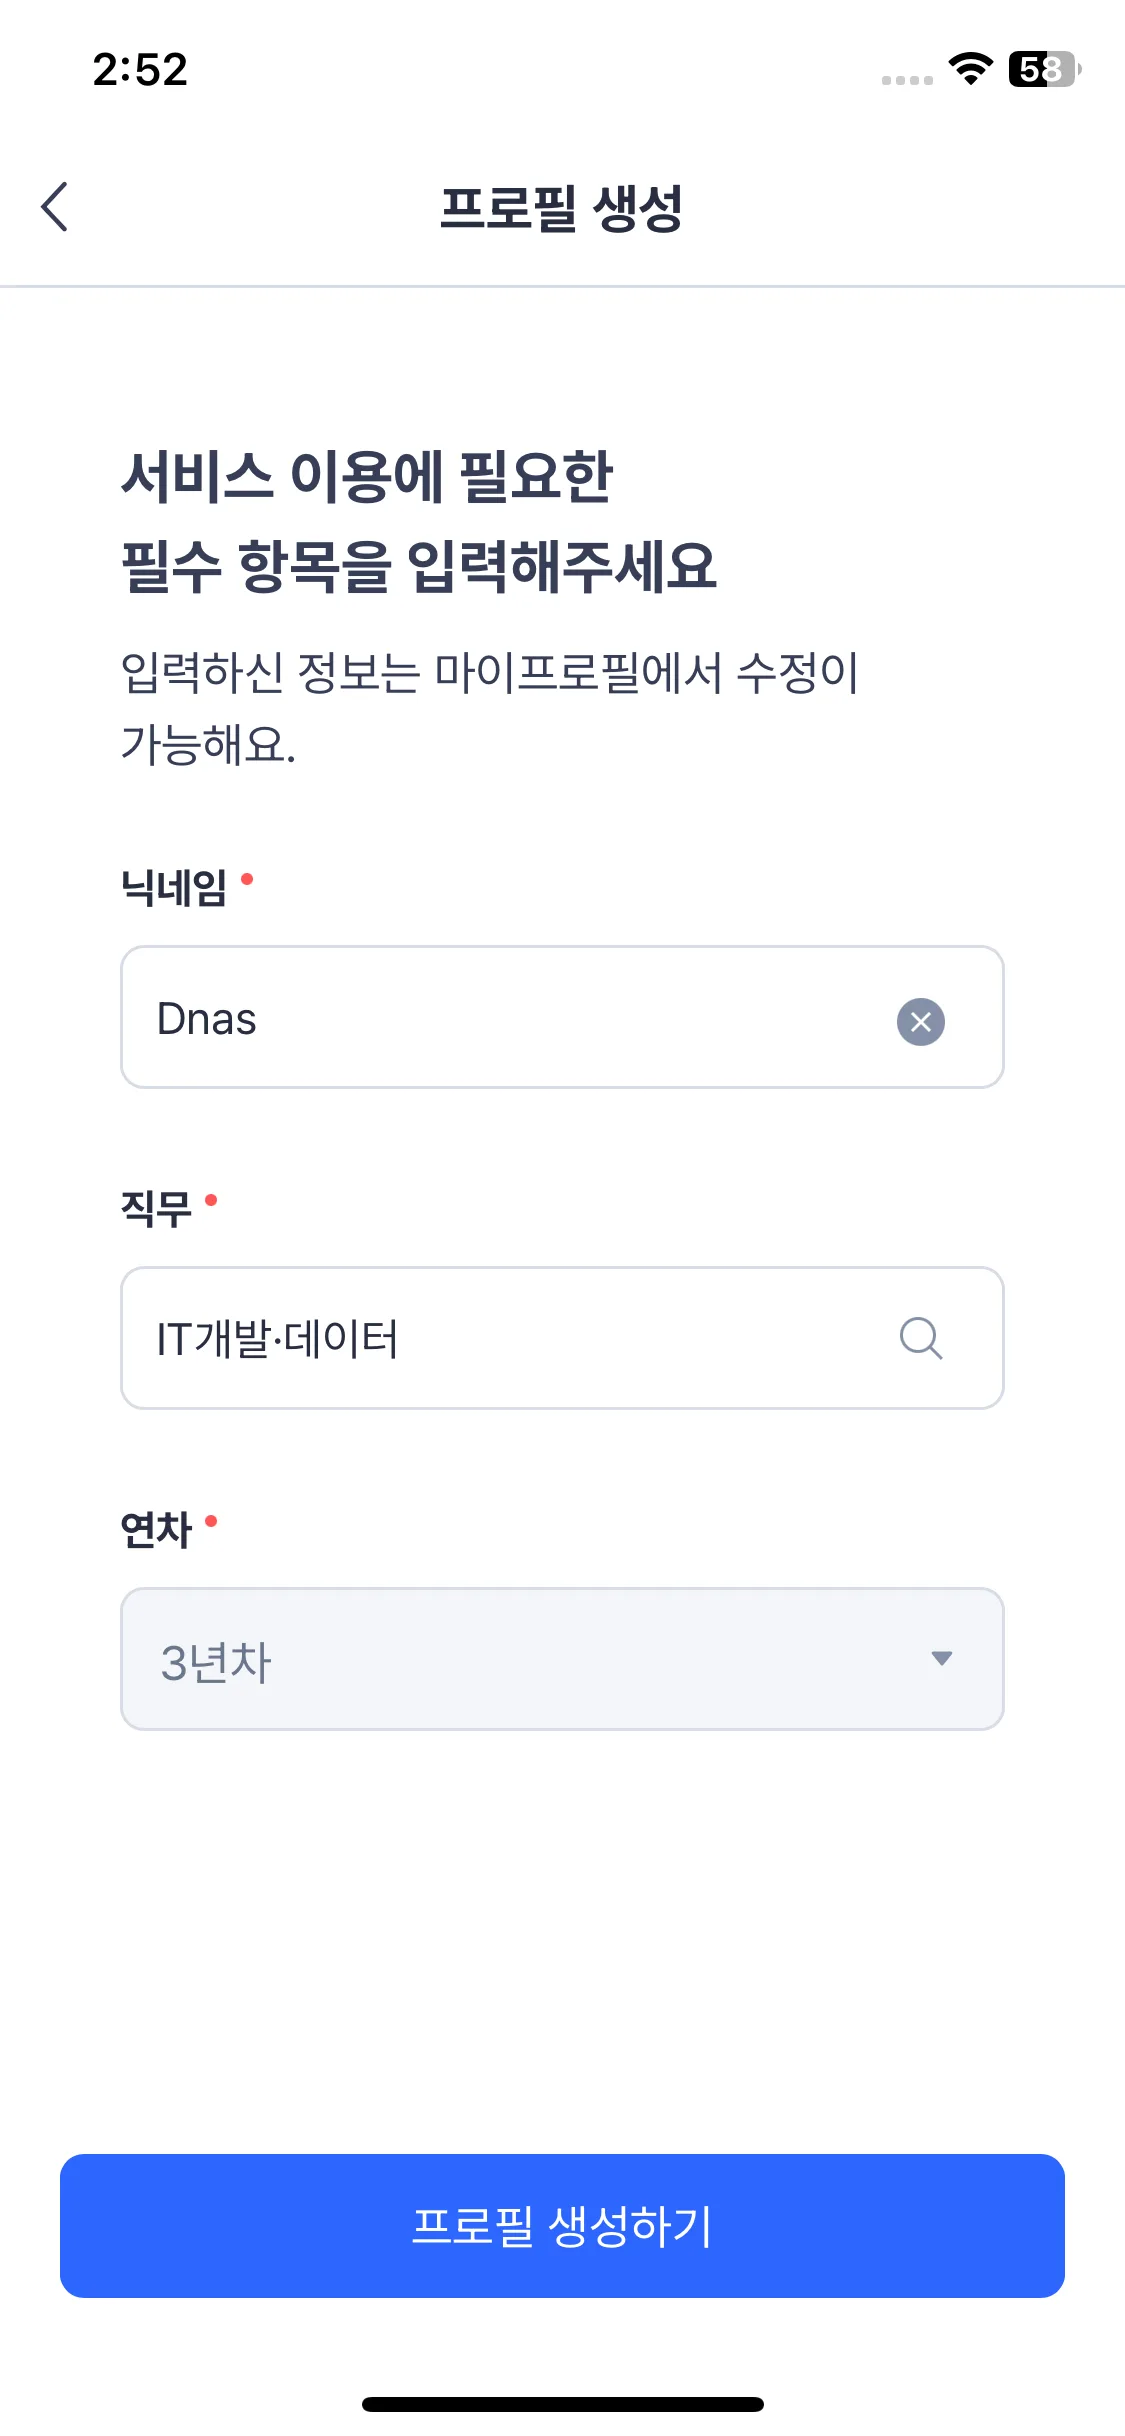Tap the clock showing 2:52
The width and height of the screenshot is (1125, 2436).
[x=140, y=70]
